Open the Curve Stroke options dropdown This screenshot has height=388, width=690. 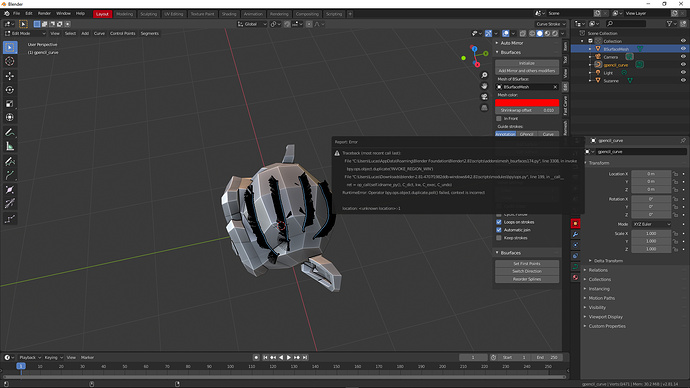coord(551,24)
